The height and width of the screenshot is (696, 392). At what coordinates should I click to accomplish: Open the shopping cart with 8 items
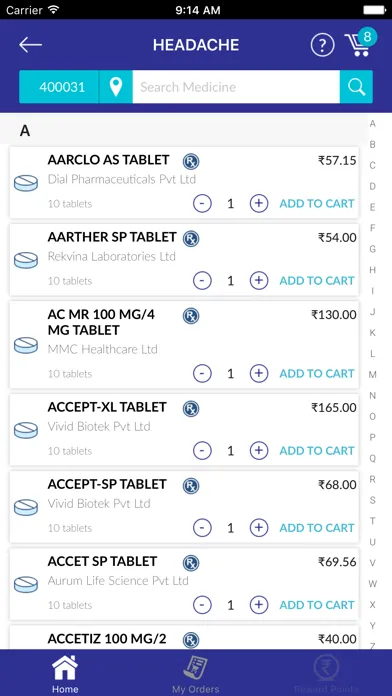360,43
